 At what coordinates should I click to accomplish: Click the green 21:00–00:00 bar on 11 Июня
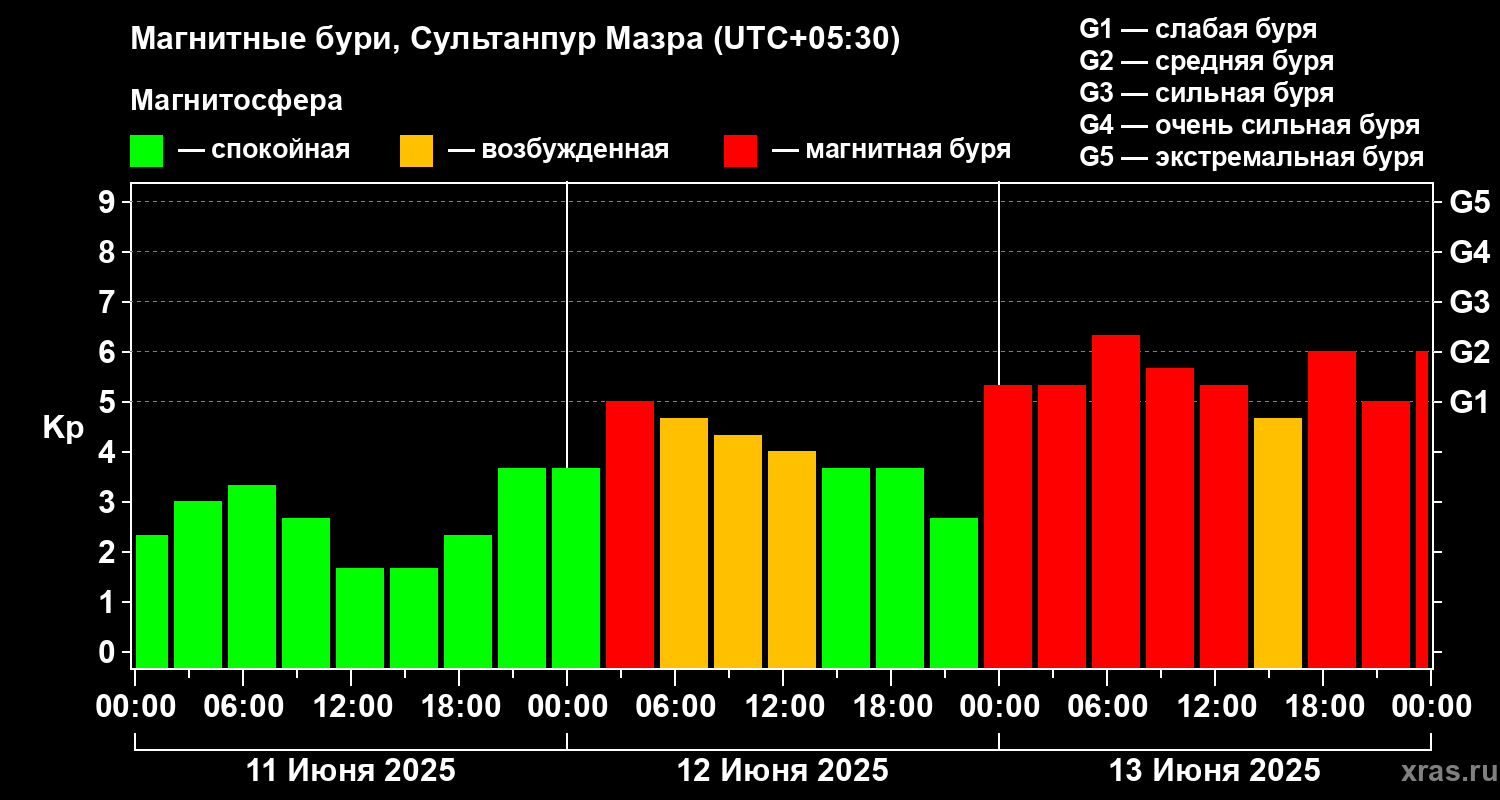coord(522,567)
